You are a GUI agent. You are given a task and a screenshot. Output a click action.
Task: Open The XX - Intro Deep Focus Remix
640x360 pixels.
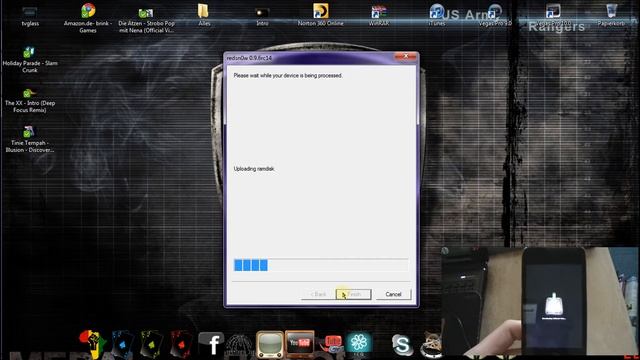pos(29,100)
